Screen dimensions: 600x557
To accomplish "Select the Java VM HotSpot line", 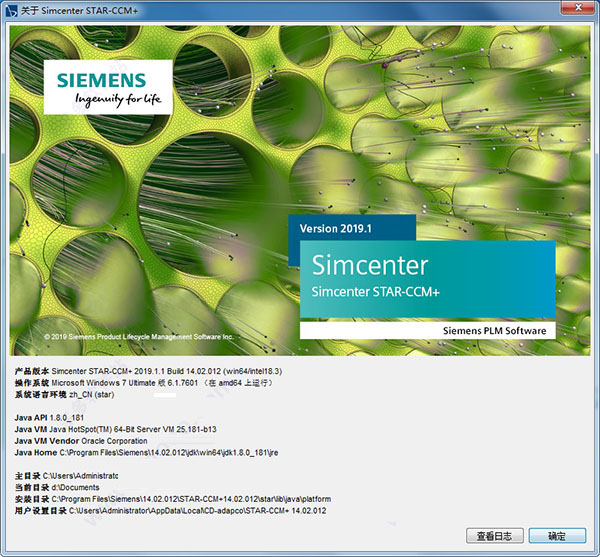I will tap(116, 429).
